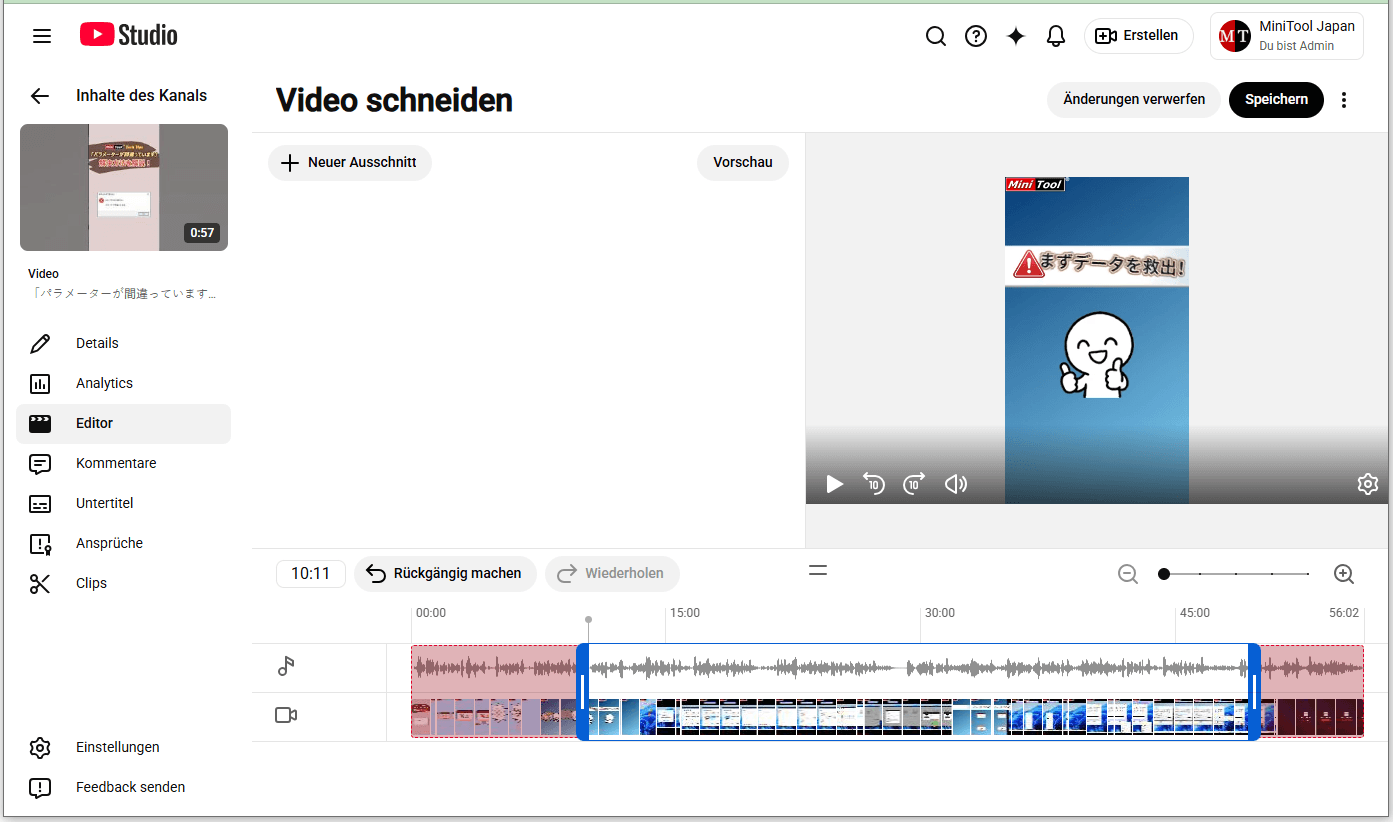Click the 56:02 end time label

1344,613
